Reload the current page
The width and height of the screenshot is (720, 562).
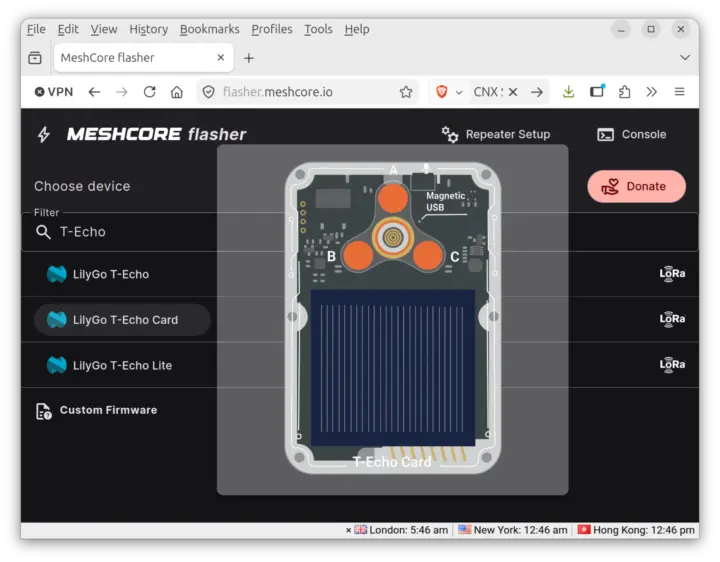tap(149, 92)
